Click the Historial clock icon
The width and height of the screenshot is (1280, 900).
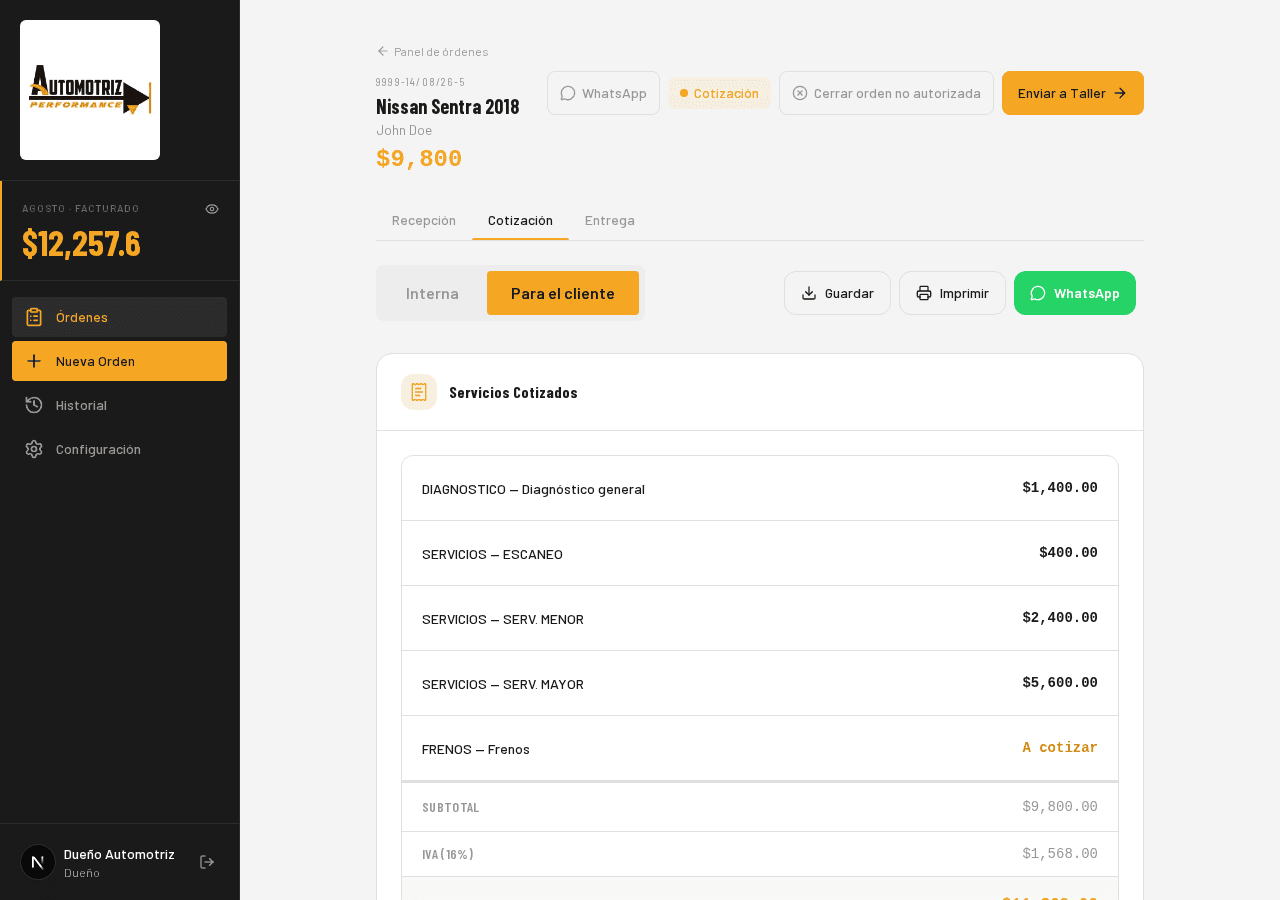point(34,405)
